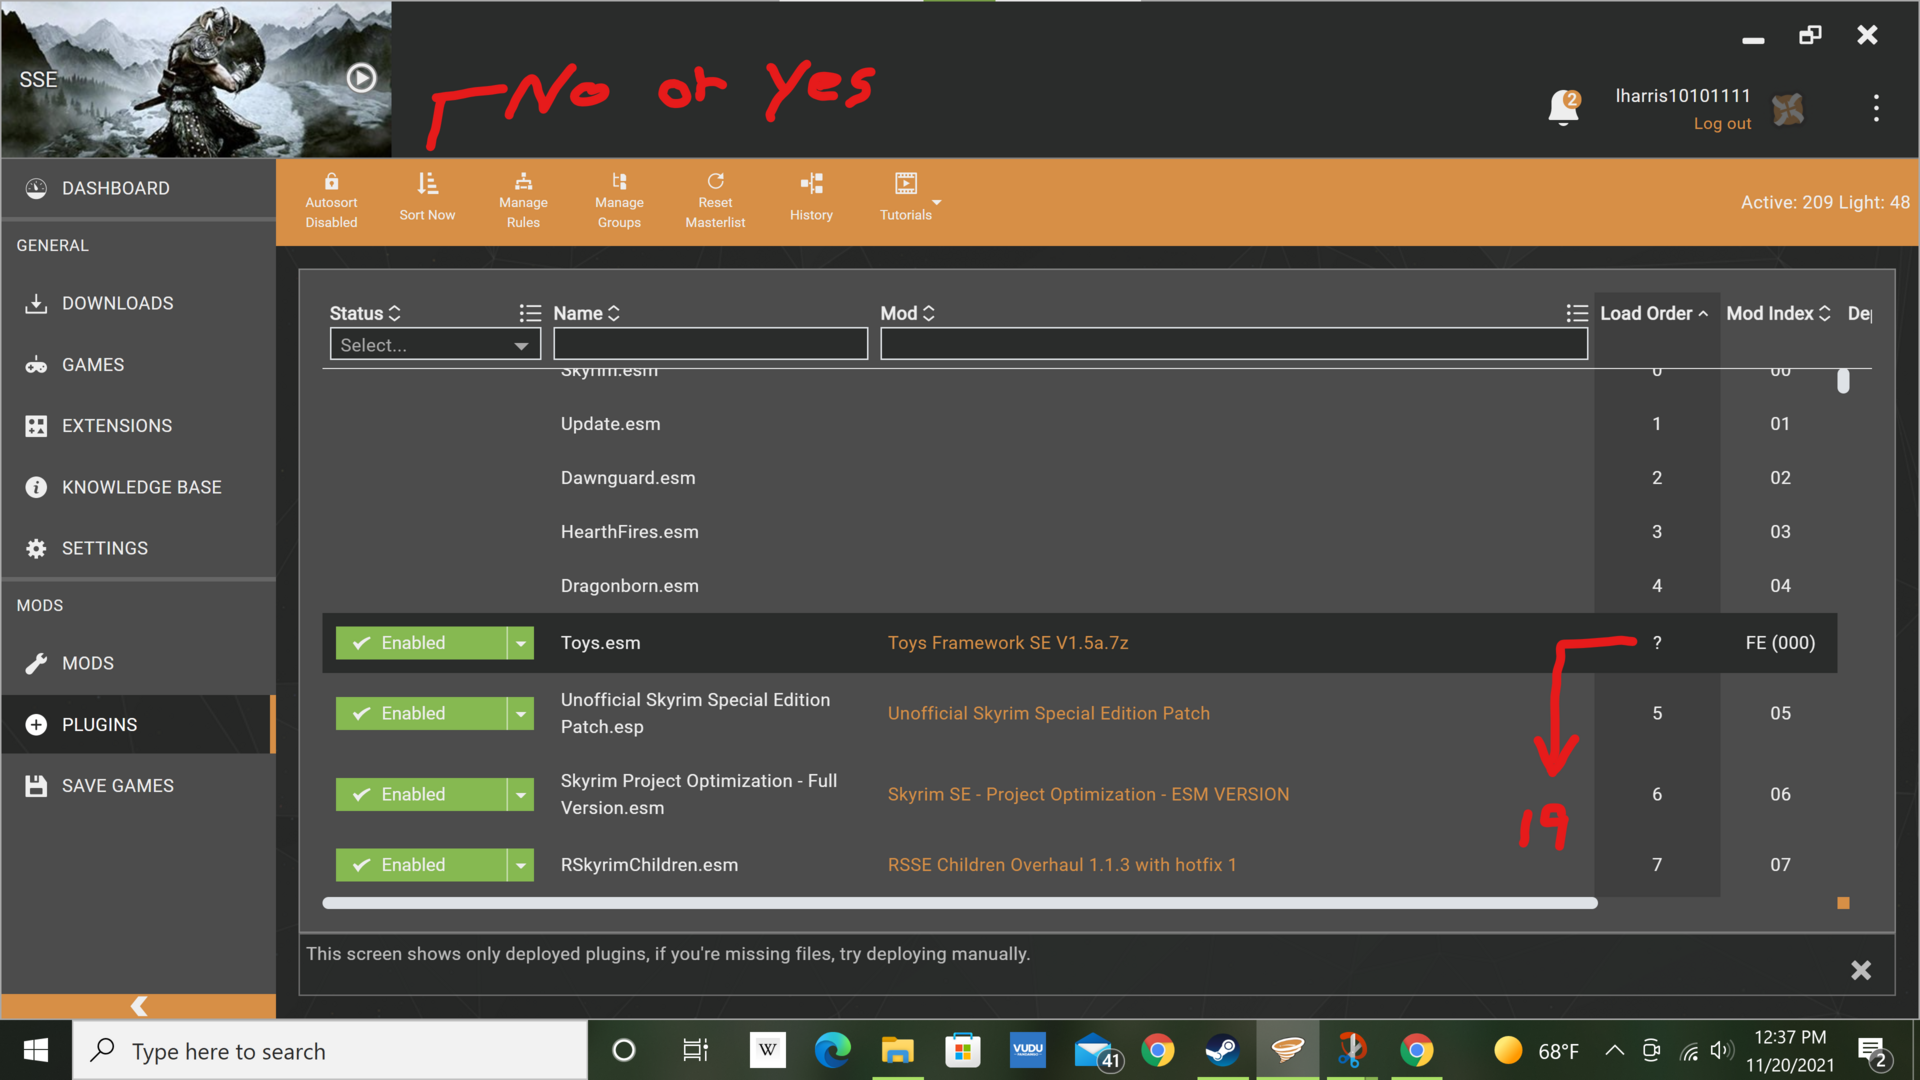Toggle Enabled for the Skyrim Project Optimization plugin

pos(421,794)
